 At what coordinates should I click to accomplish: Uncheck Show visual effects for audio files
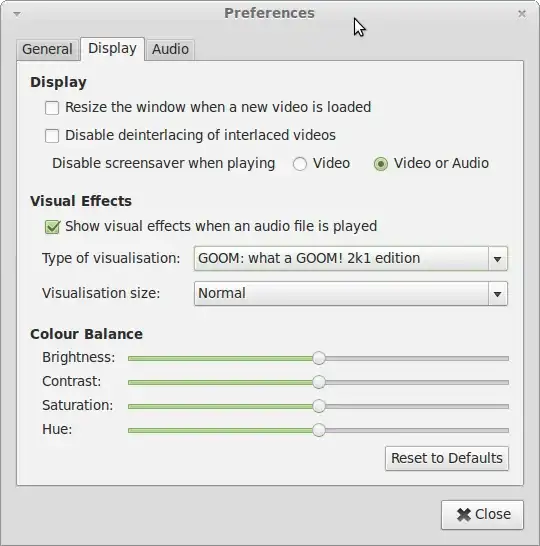pos(52,227)
